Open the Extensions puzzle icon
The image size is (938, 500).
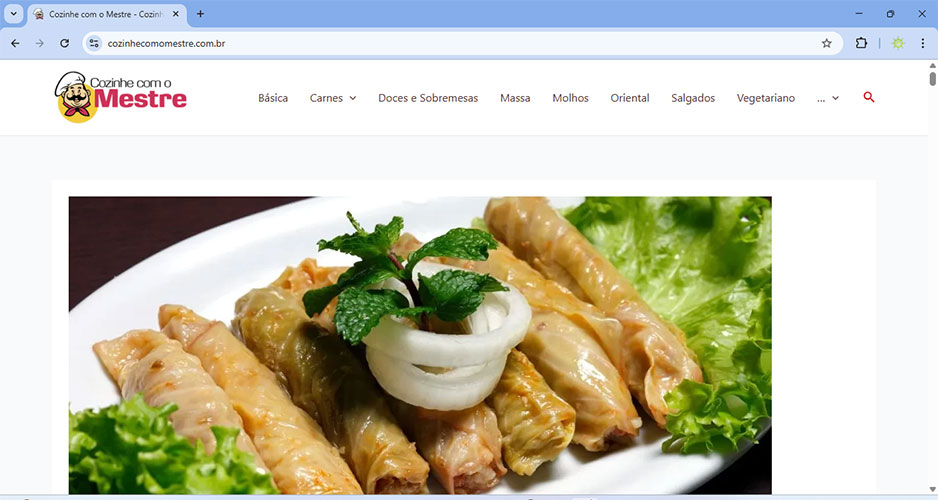pyautogui.click(x=861, y=43)
